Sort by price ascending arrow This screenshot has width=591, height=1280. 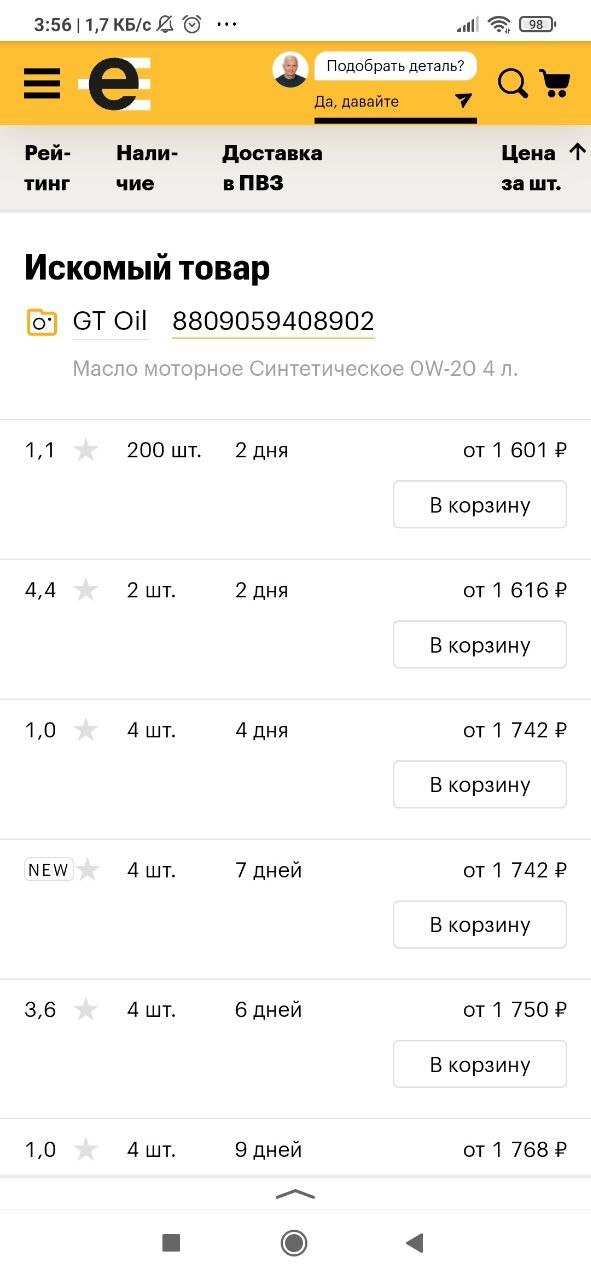pyautogui.click(x=577, y=152)
